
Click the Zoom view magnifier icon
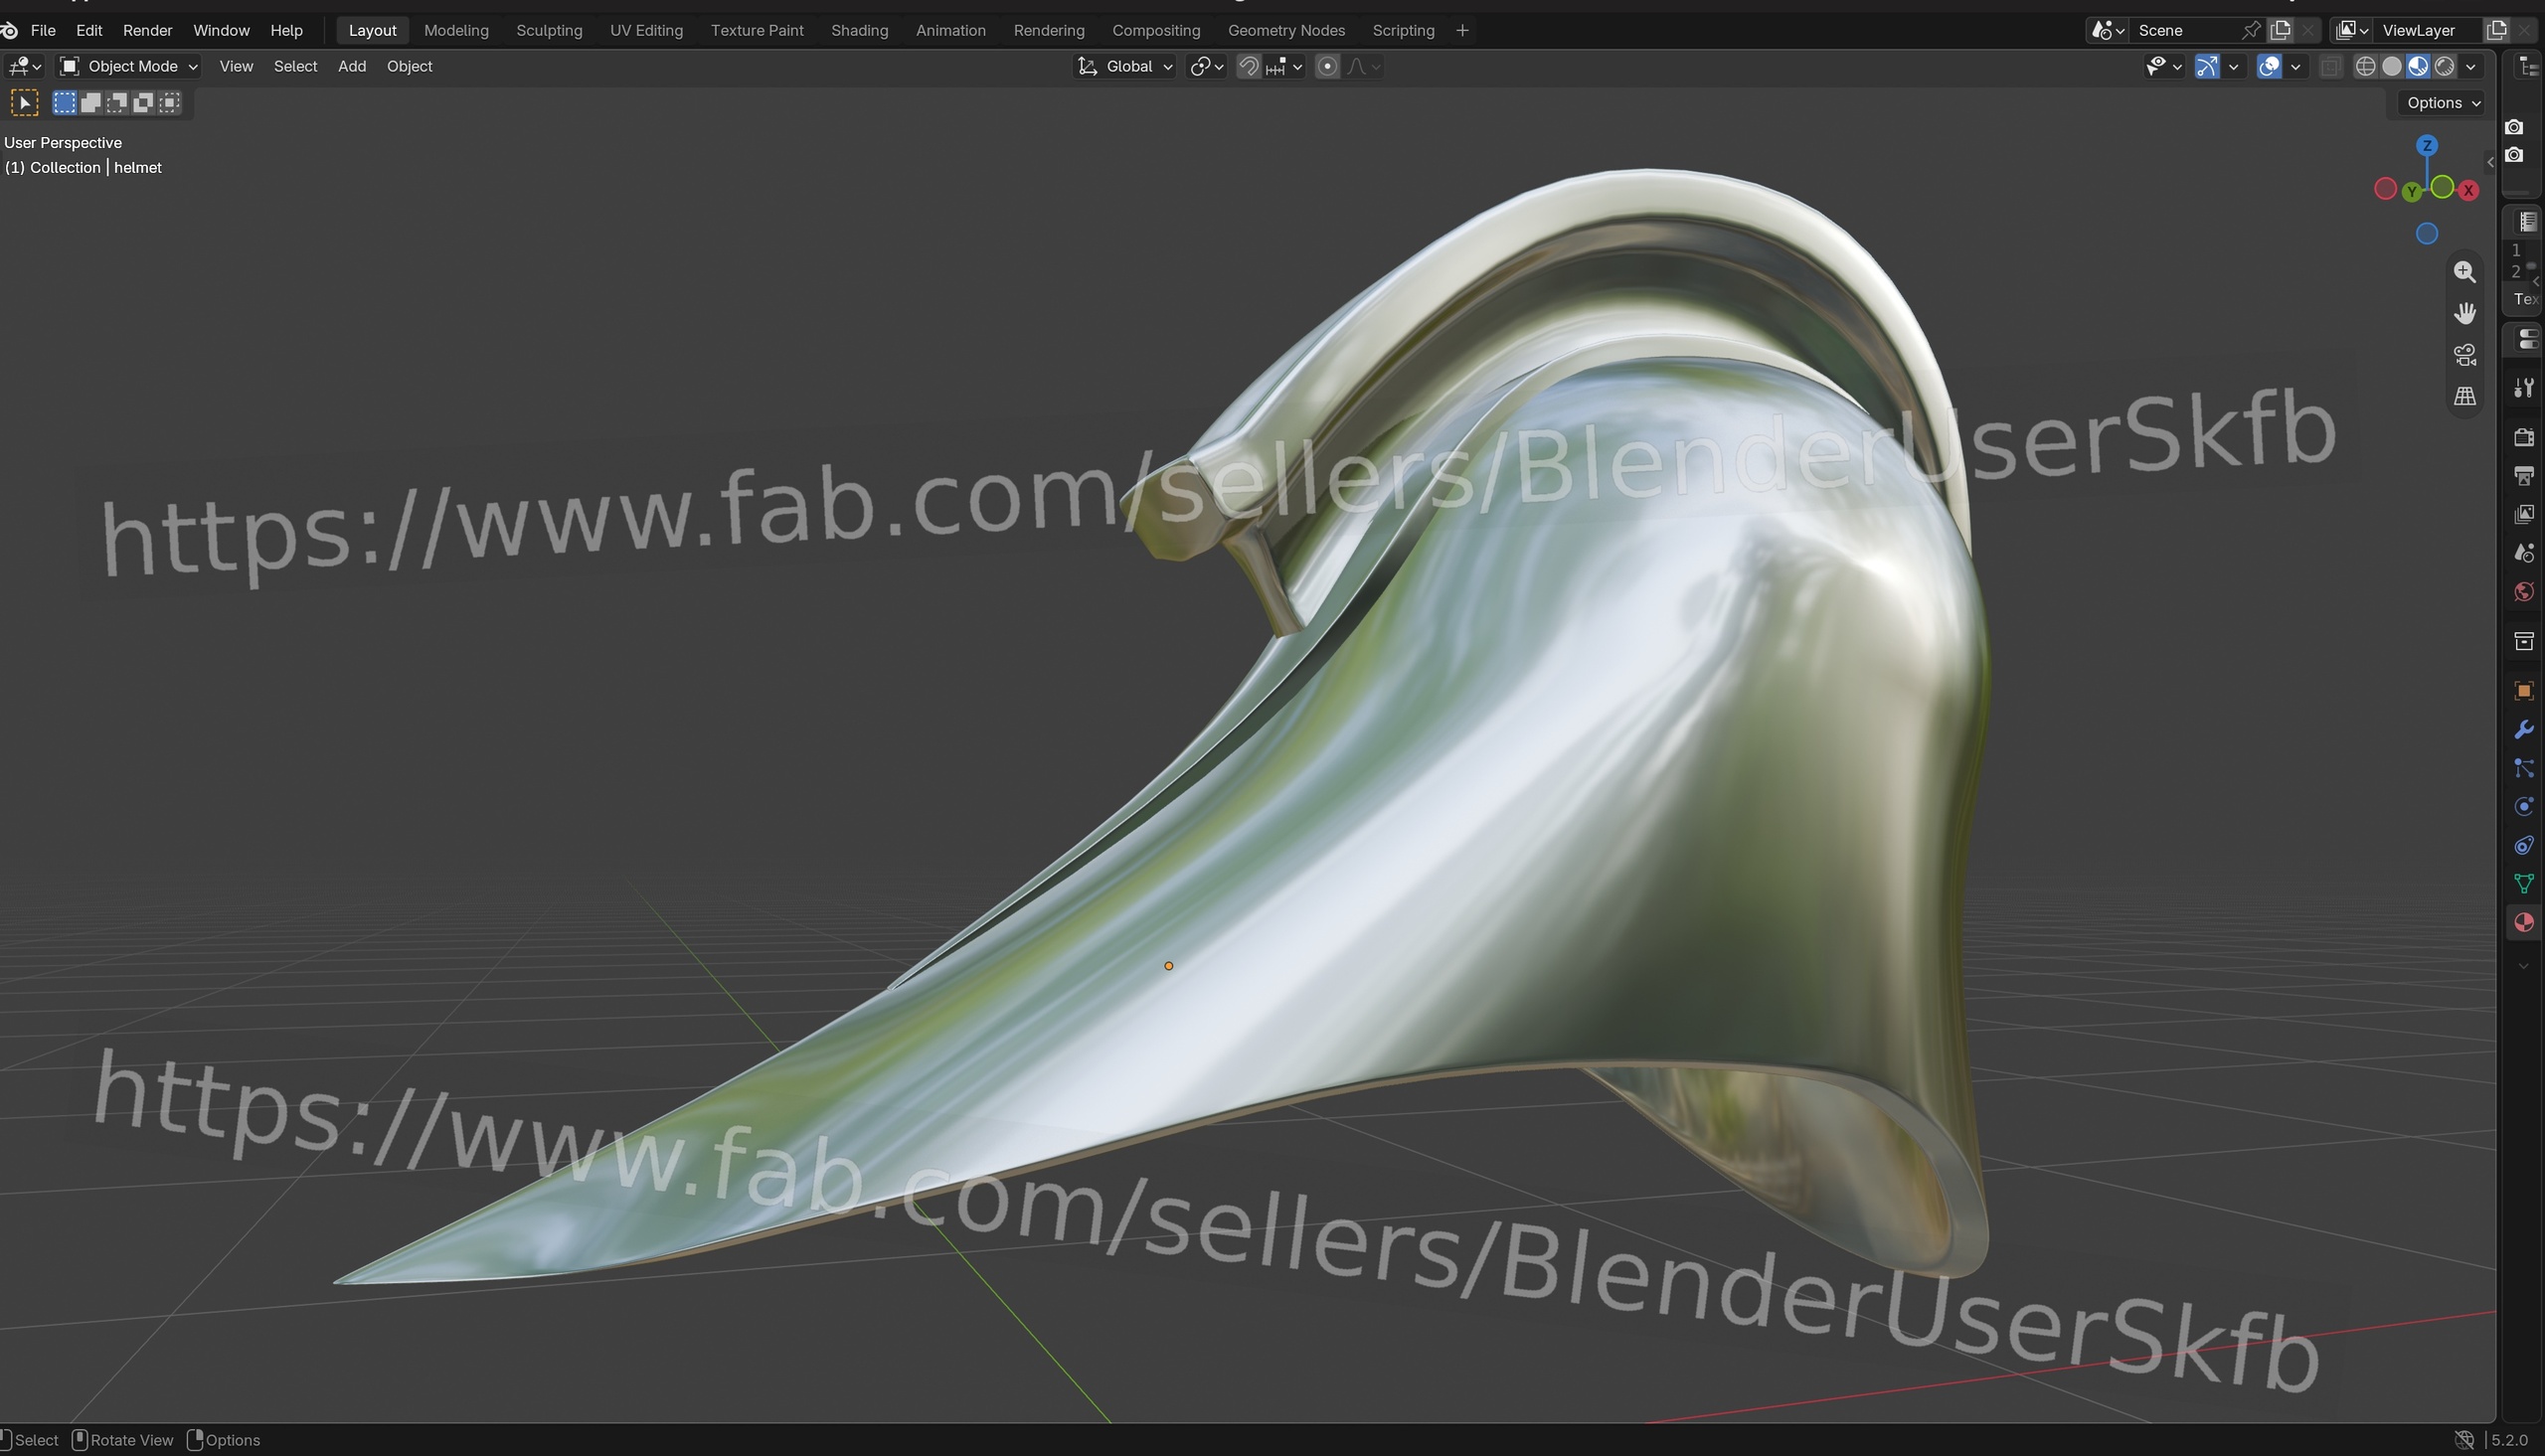coord(2465,272)
